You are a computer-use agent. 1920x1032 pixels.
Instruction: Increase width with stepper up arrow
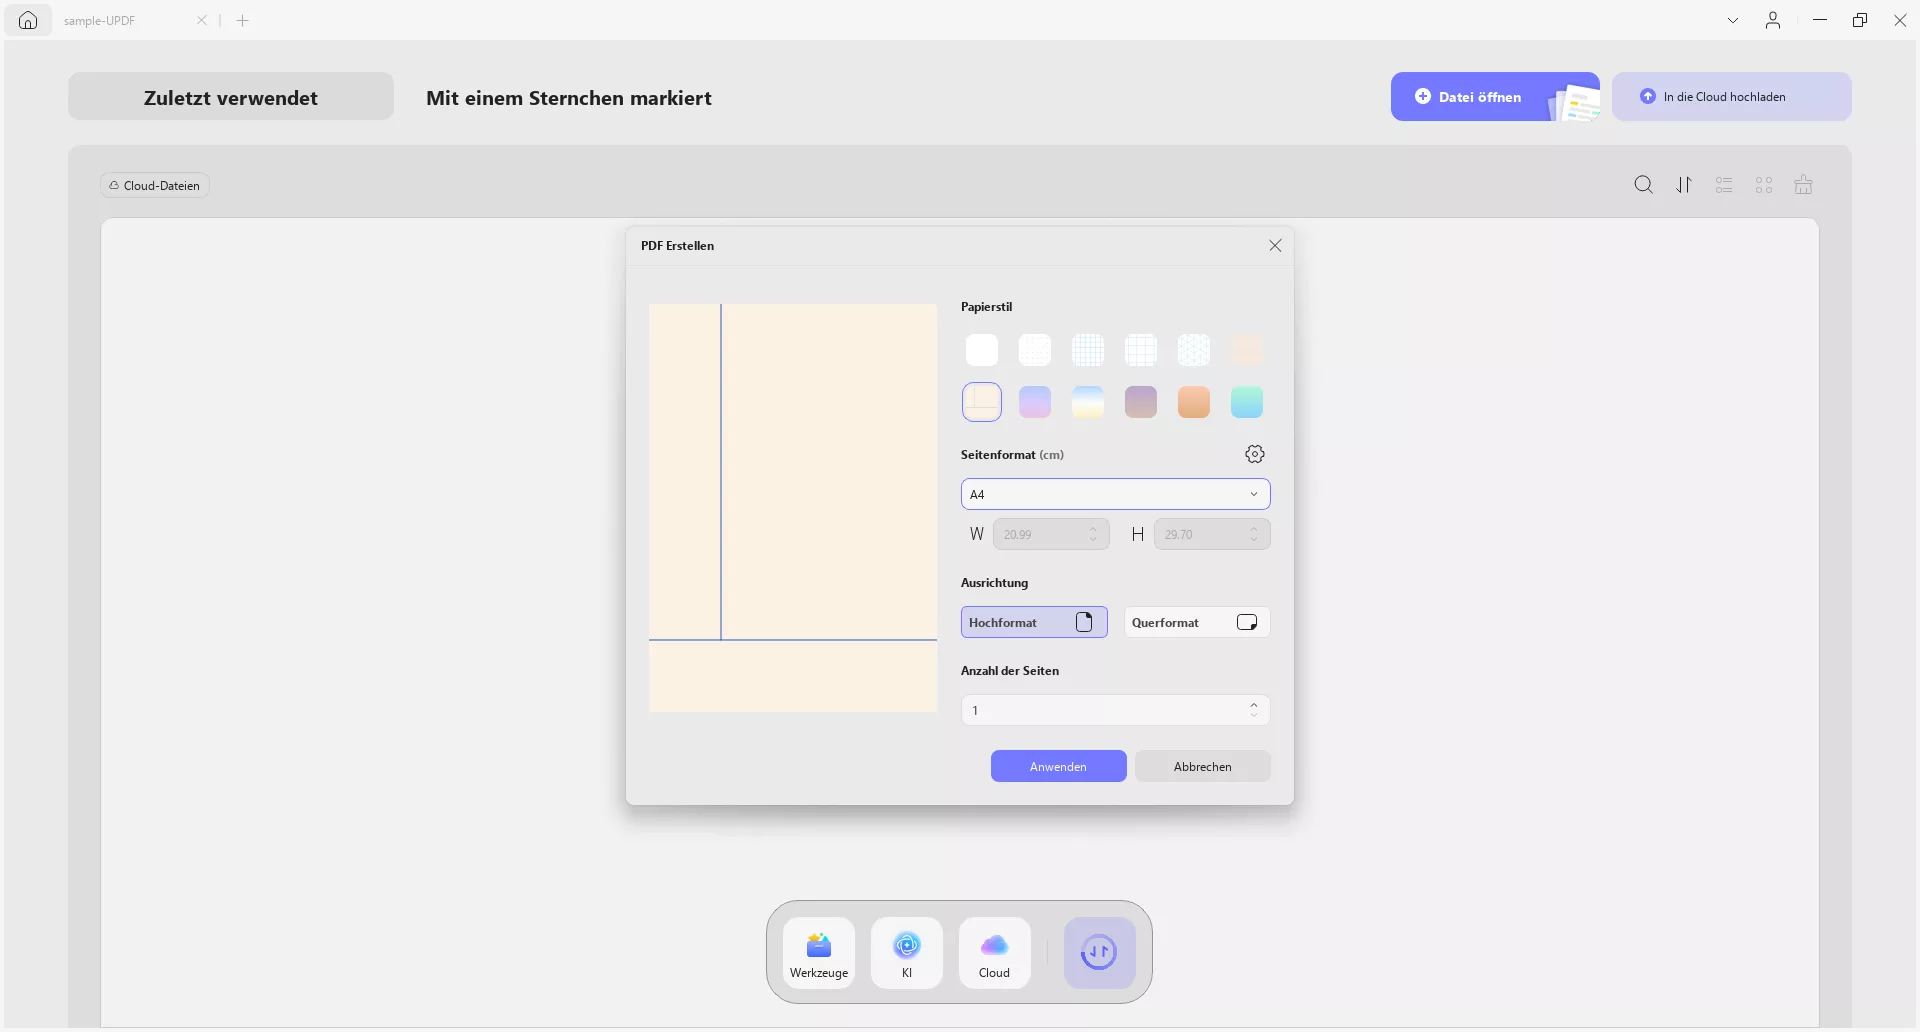tap(1093, 528)
